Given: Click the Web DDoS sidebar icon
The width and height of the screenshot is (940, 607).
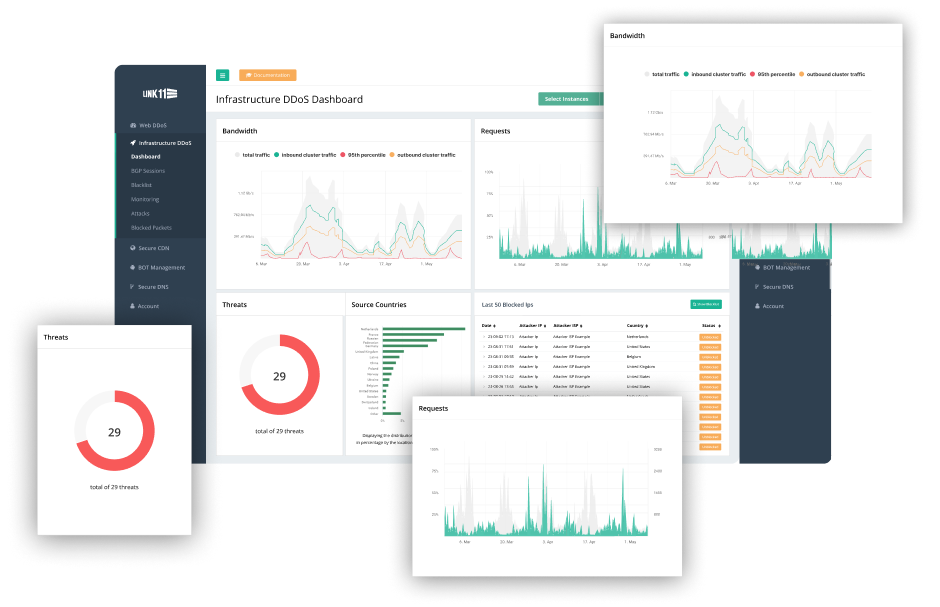Looking at the screenshot, I should click(x=133, y=125).
